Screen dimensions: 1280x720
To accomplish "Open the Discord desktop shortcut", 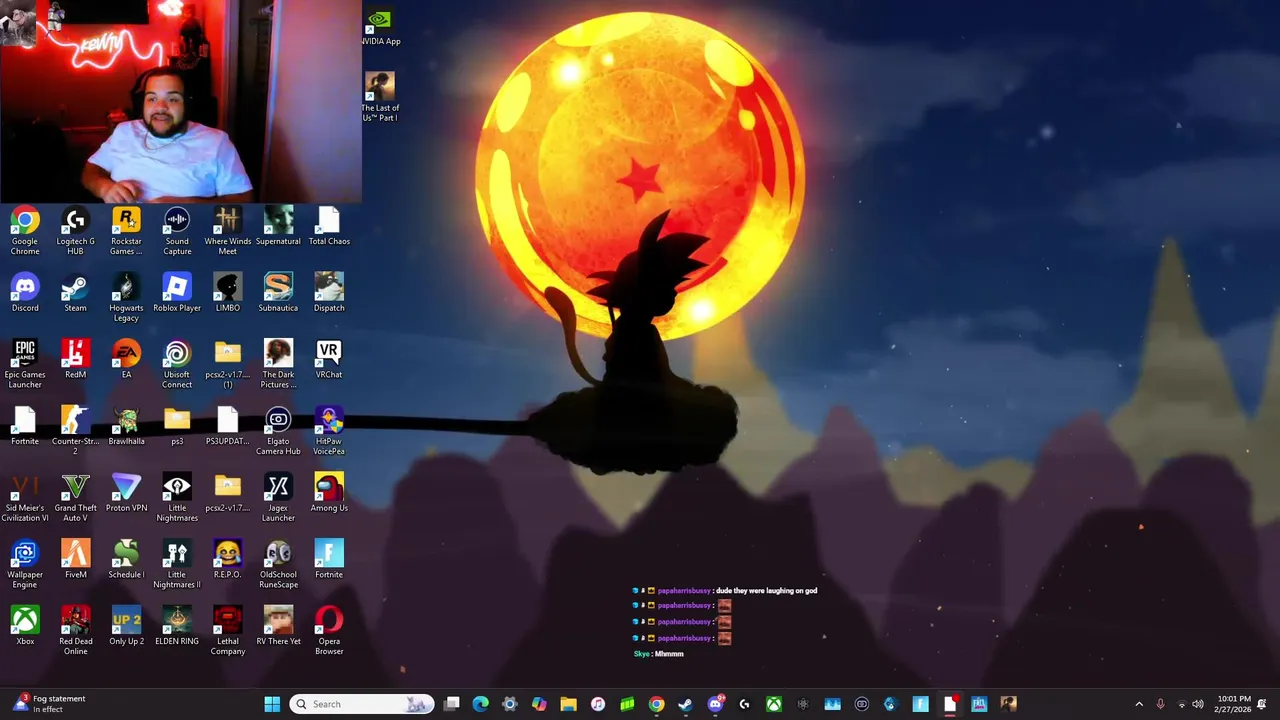I will click(x=25, y=293).
